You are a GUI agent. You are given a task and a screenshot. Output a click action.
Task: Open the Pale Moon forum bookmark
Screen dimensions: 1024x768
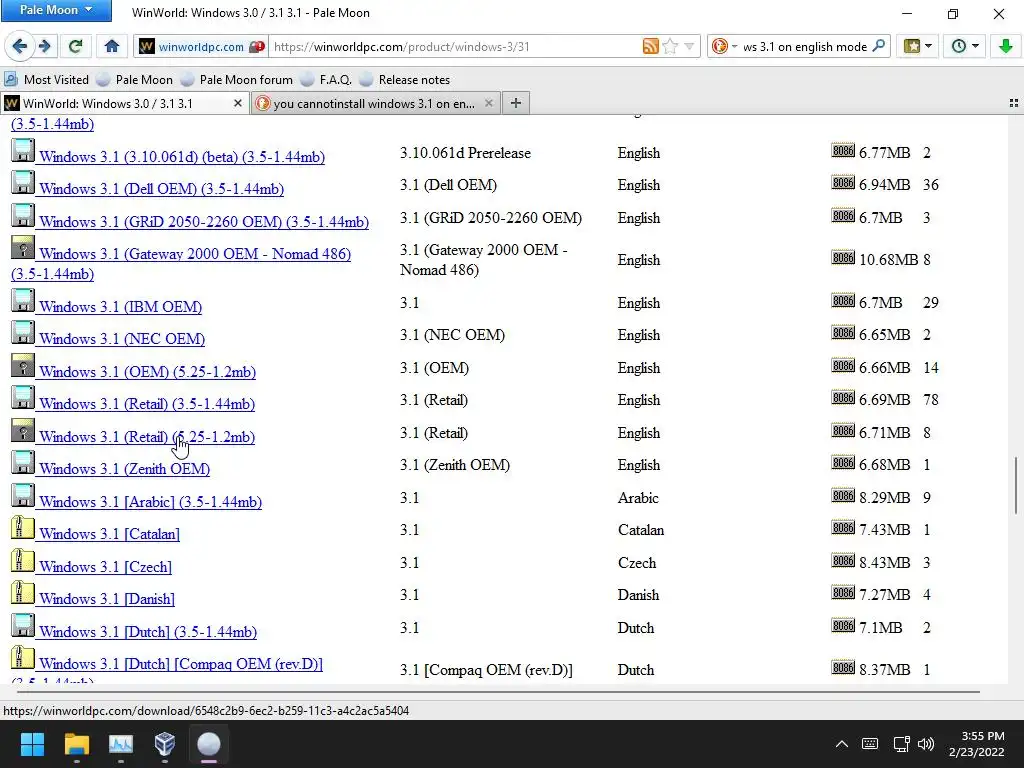point(236,80)
